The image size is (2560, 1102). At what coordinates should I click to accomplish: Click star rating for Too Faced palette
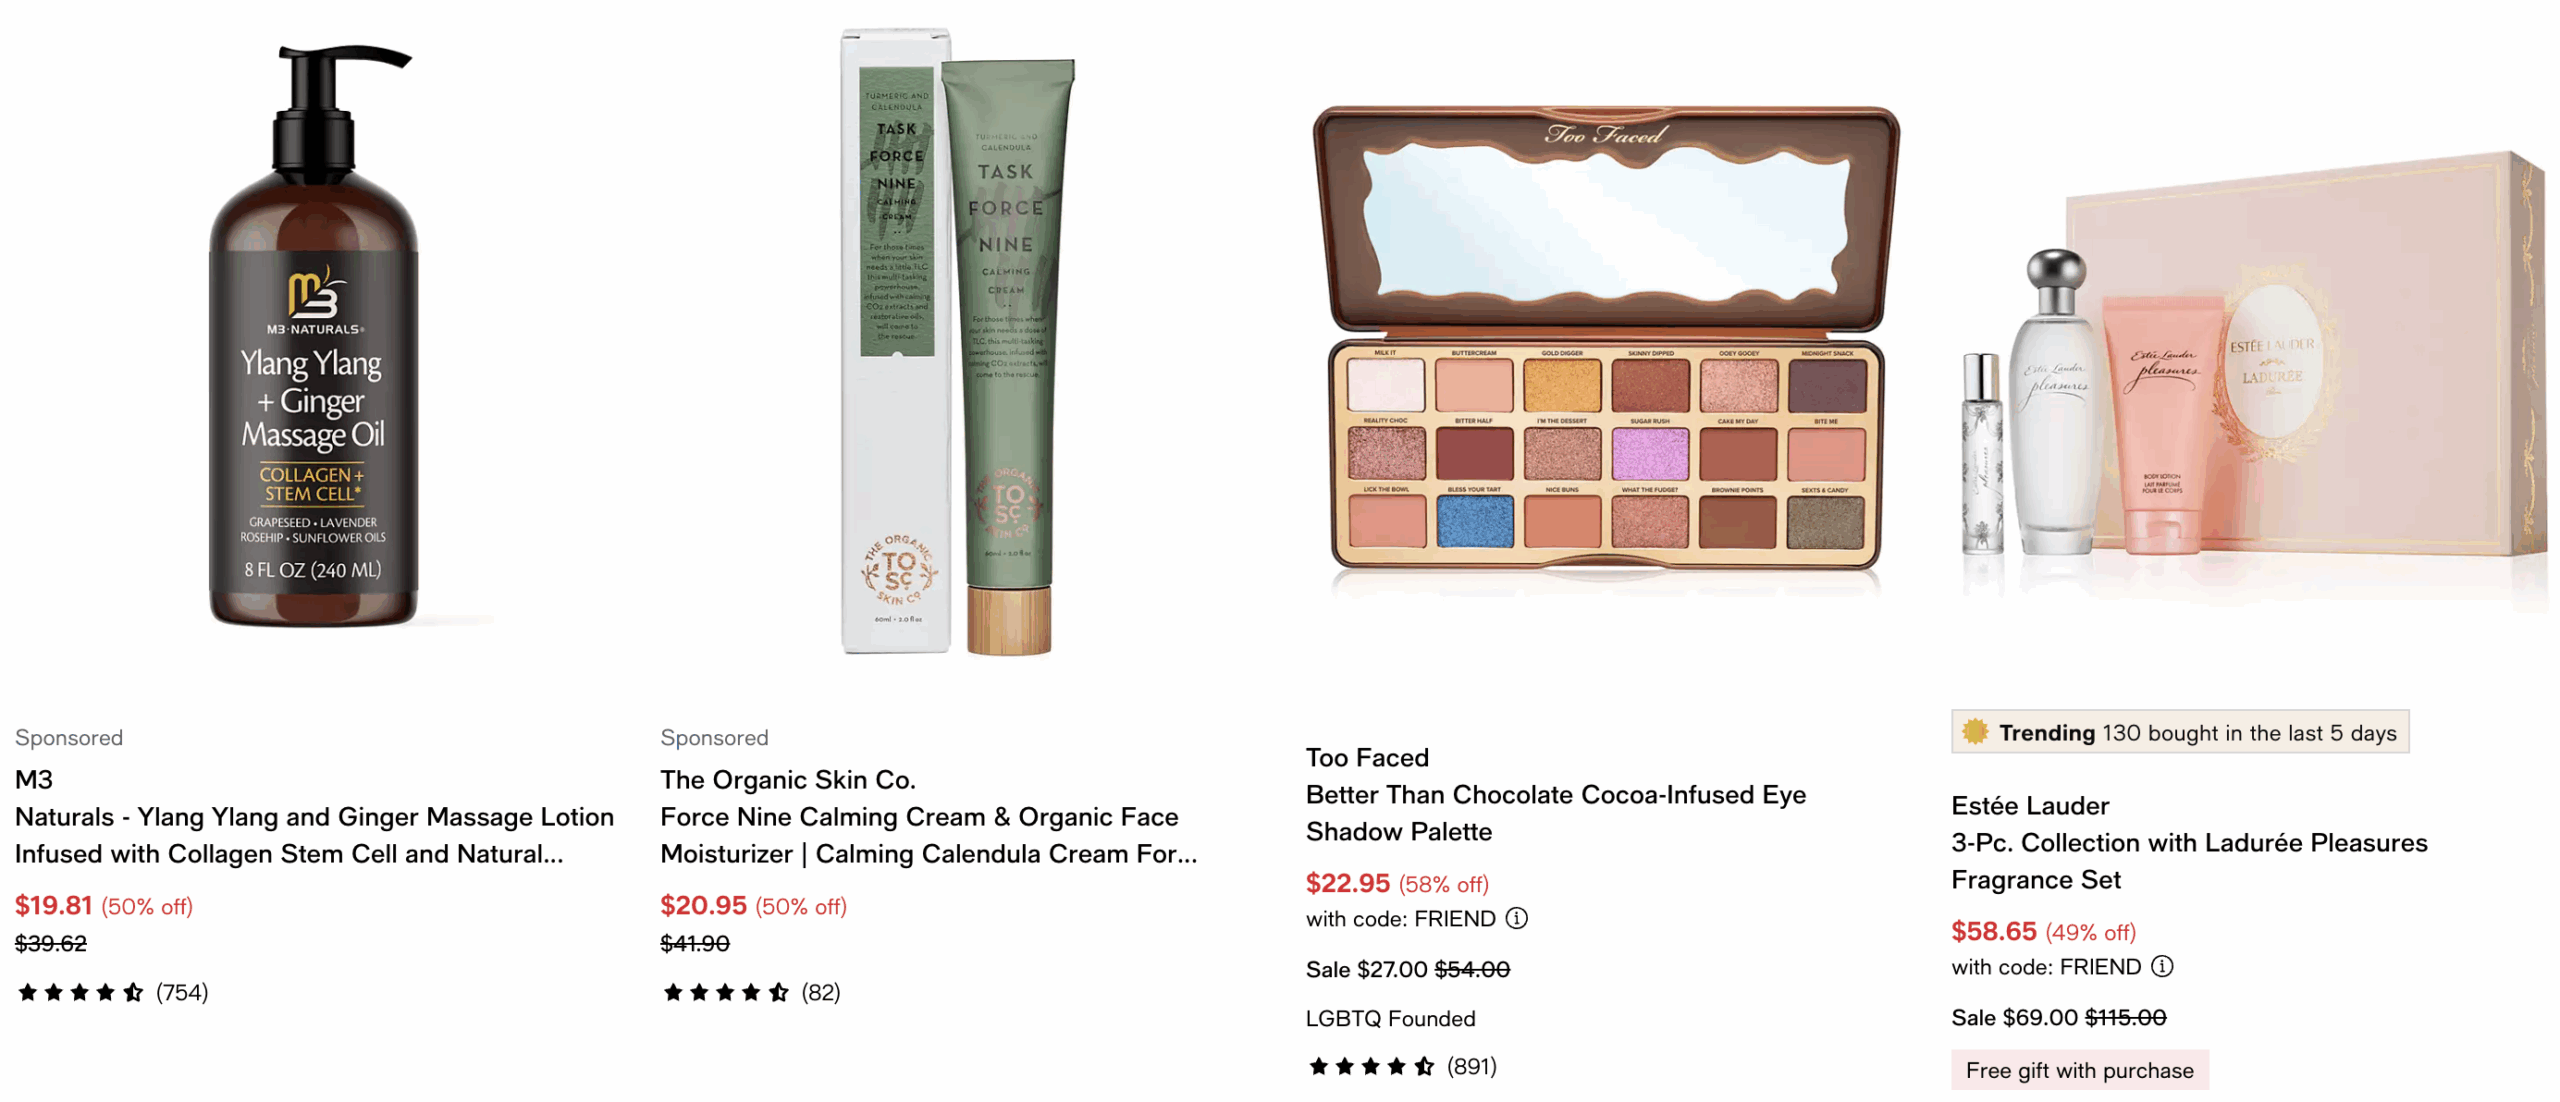click(x=1371, y=1066)
